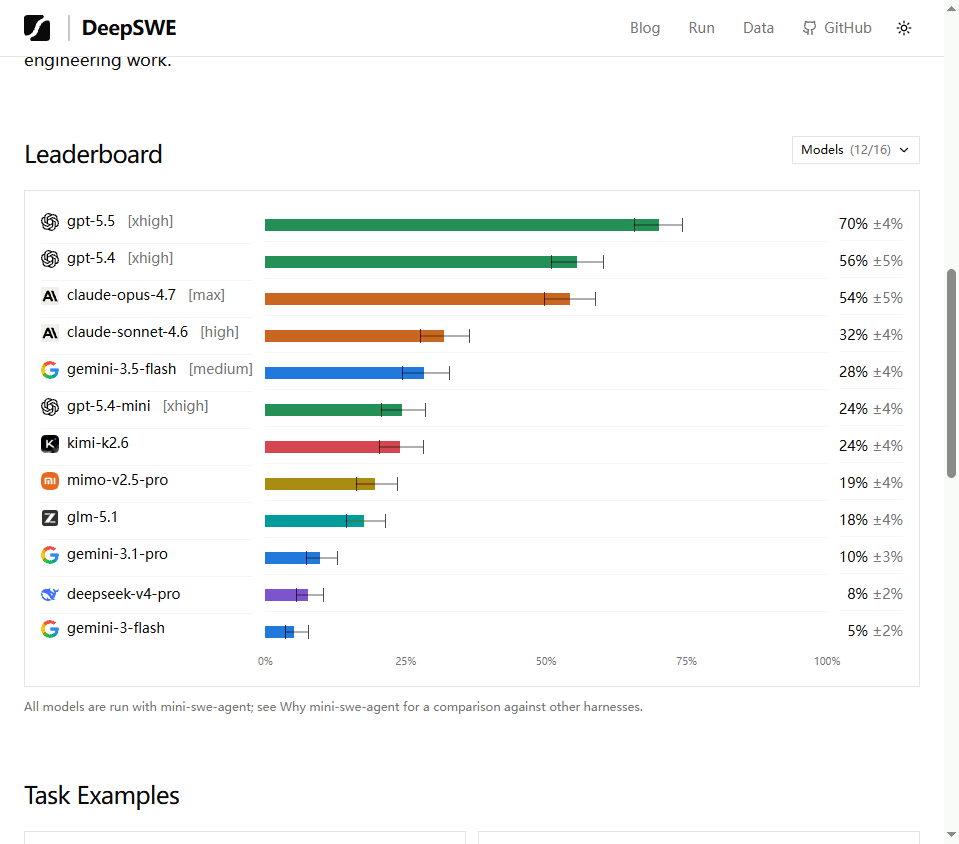Click the DeepSWE logo icon
This screenshot has height=844, width=959.
(x=37, y=28)
